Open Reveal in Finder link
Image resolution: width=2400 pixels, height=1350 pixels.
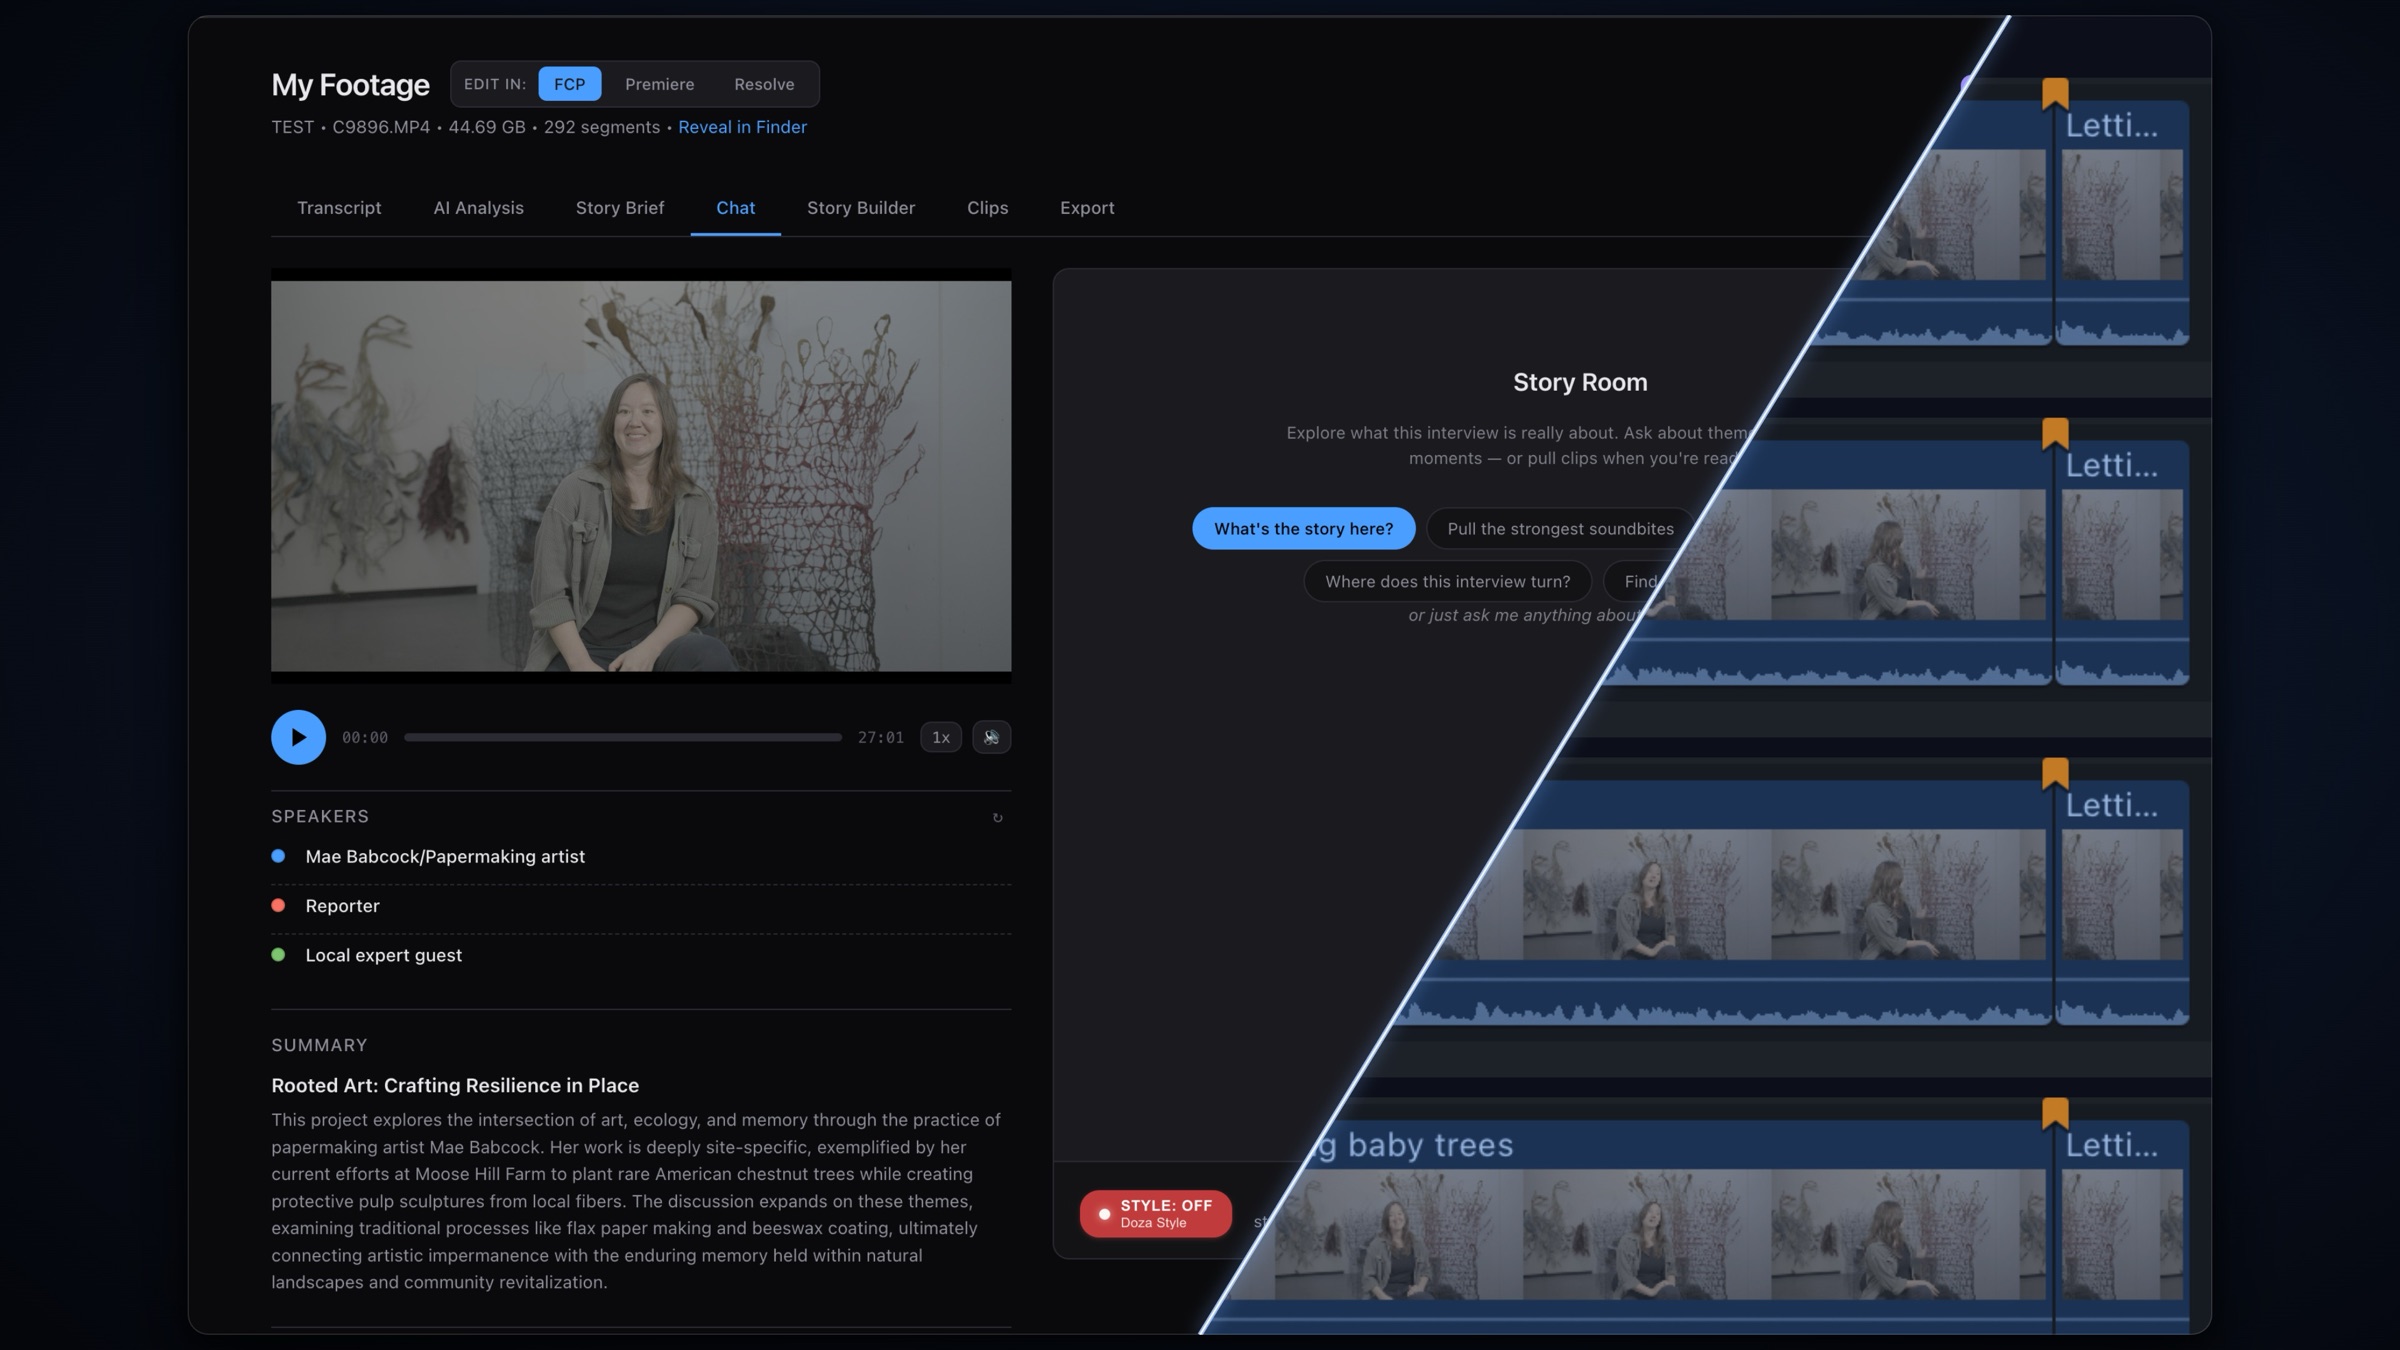coord(742,127)
